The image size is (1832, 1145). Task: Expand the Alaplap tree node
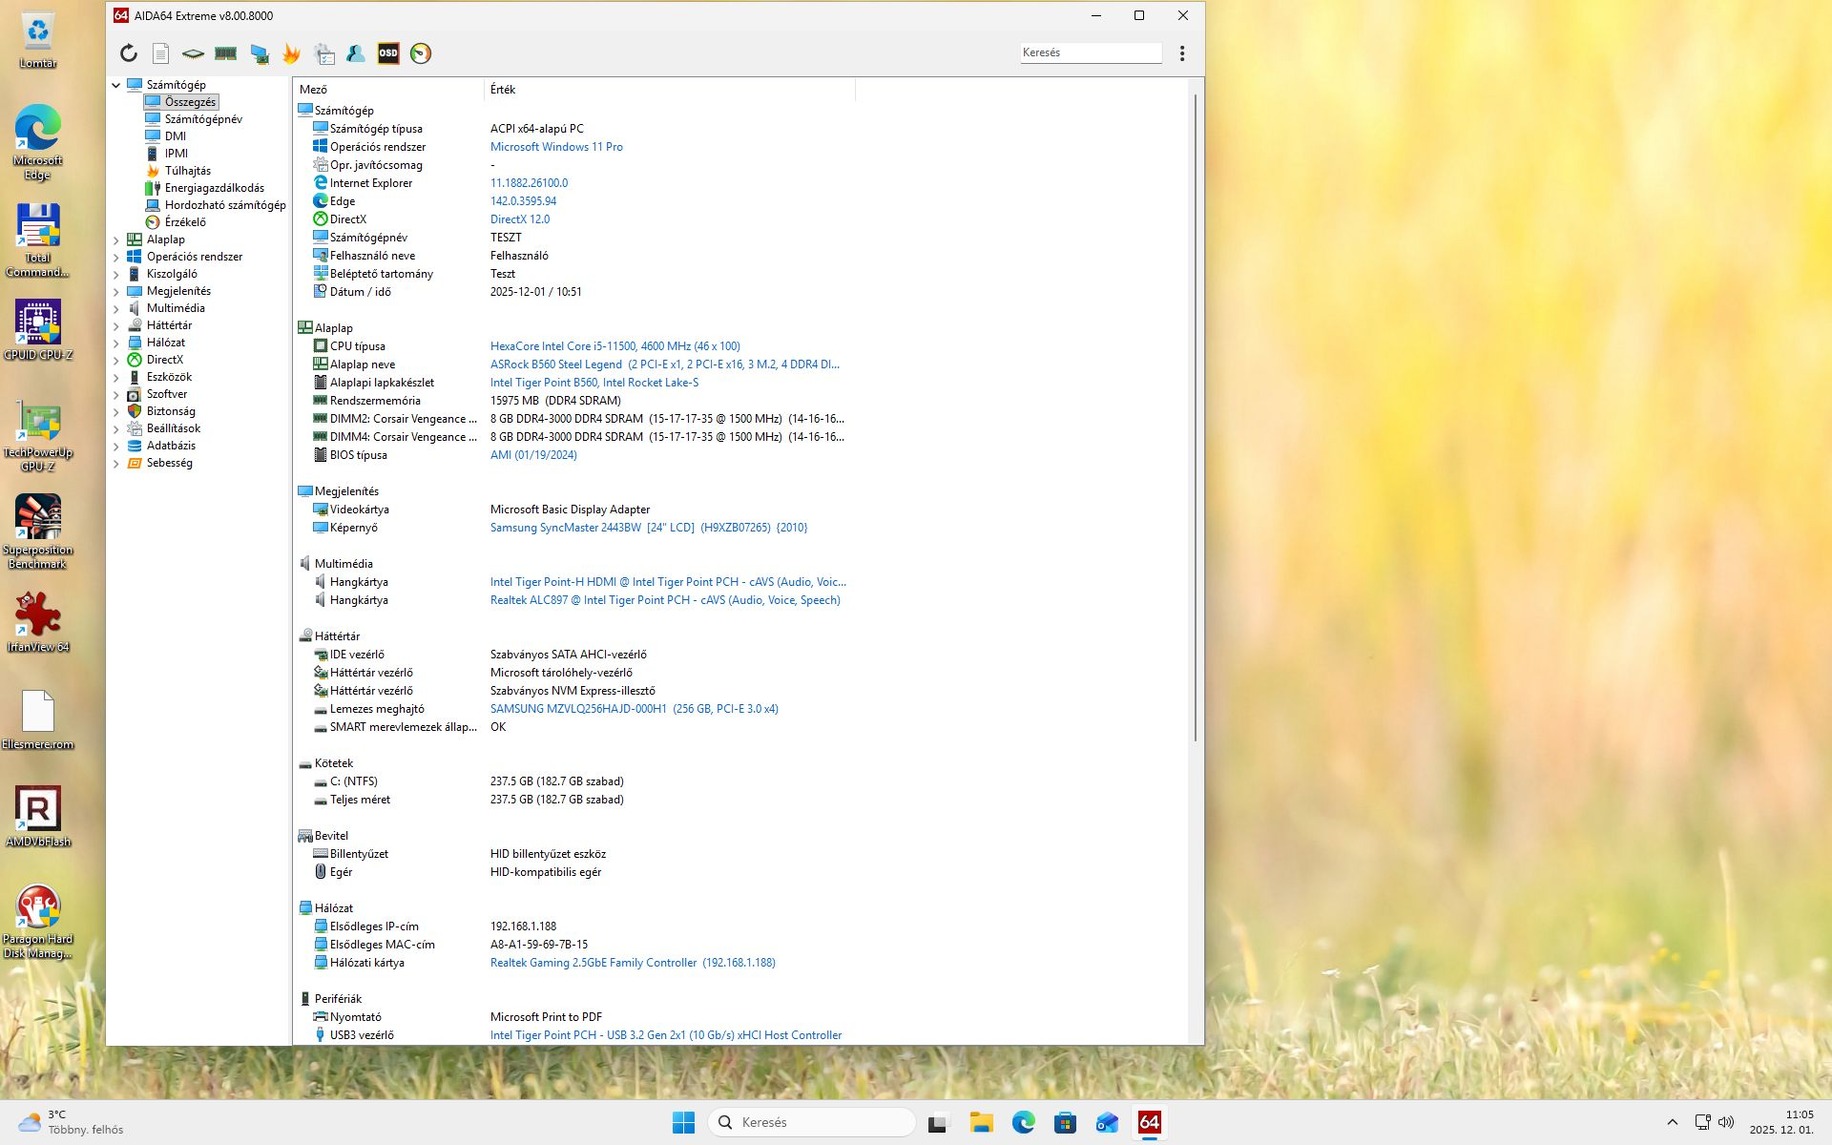tap(116, 240)
